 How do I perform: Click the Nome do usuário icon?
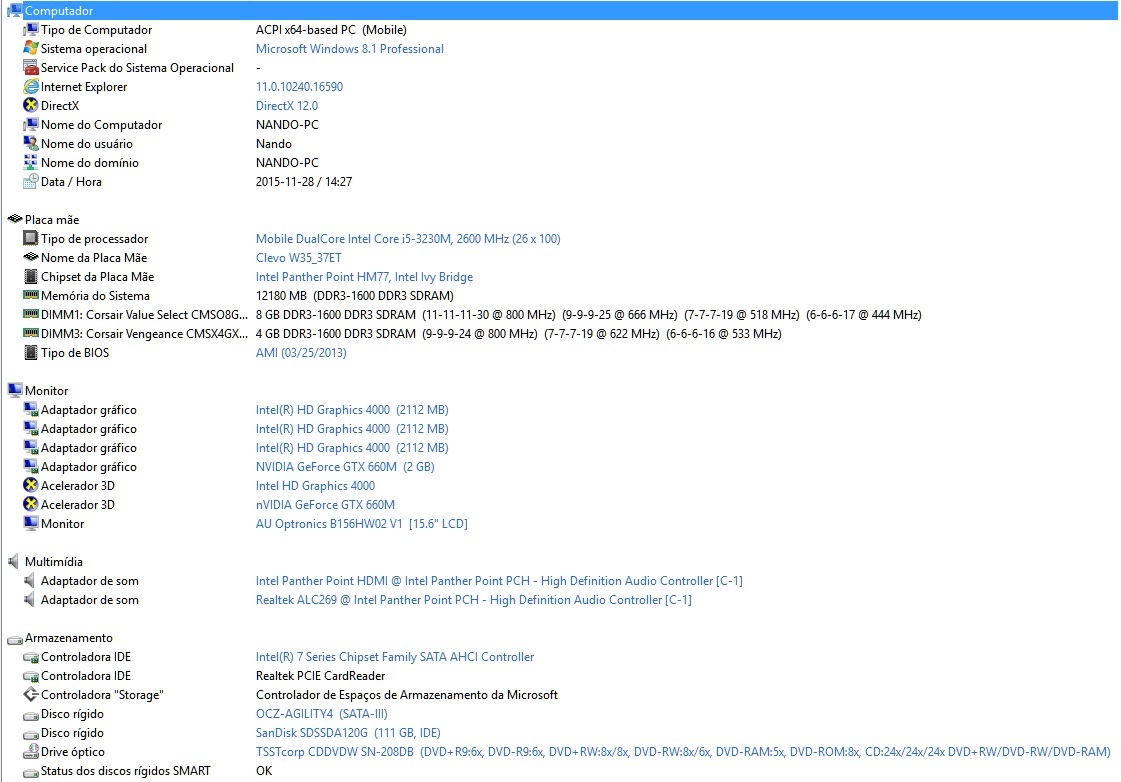(x=31, y=144)
